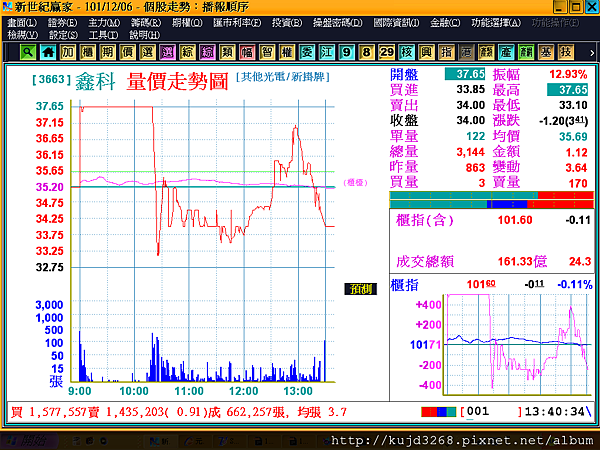Open the 操盤密碼(D) menu
Viewport: 600px width, 450px height.
(338, 23)
